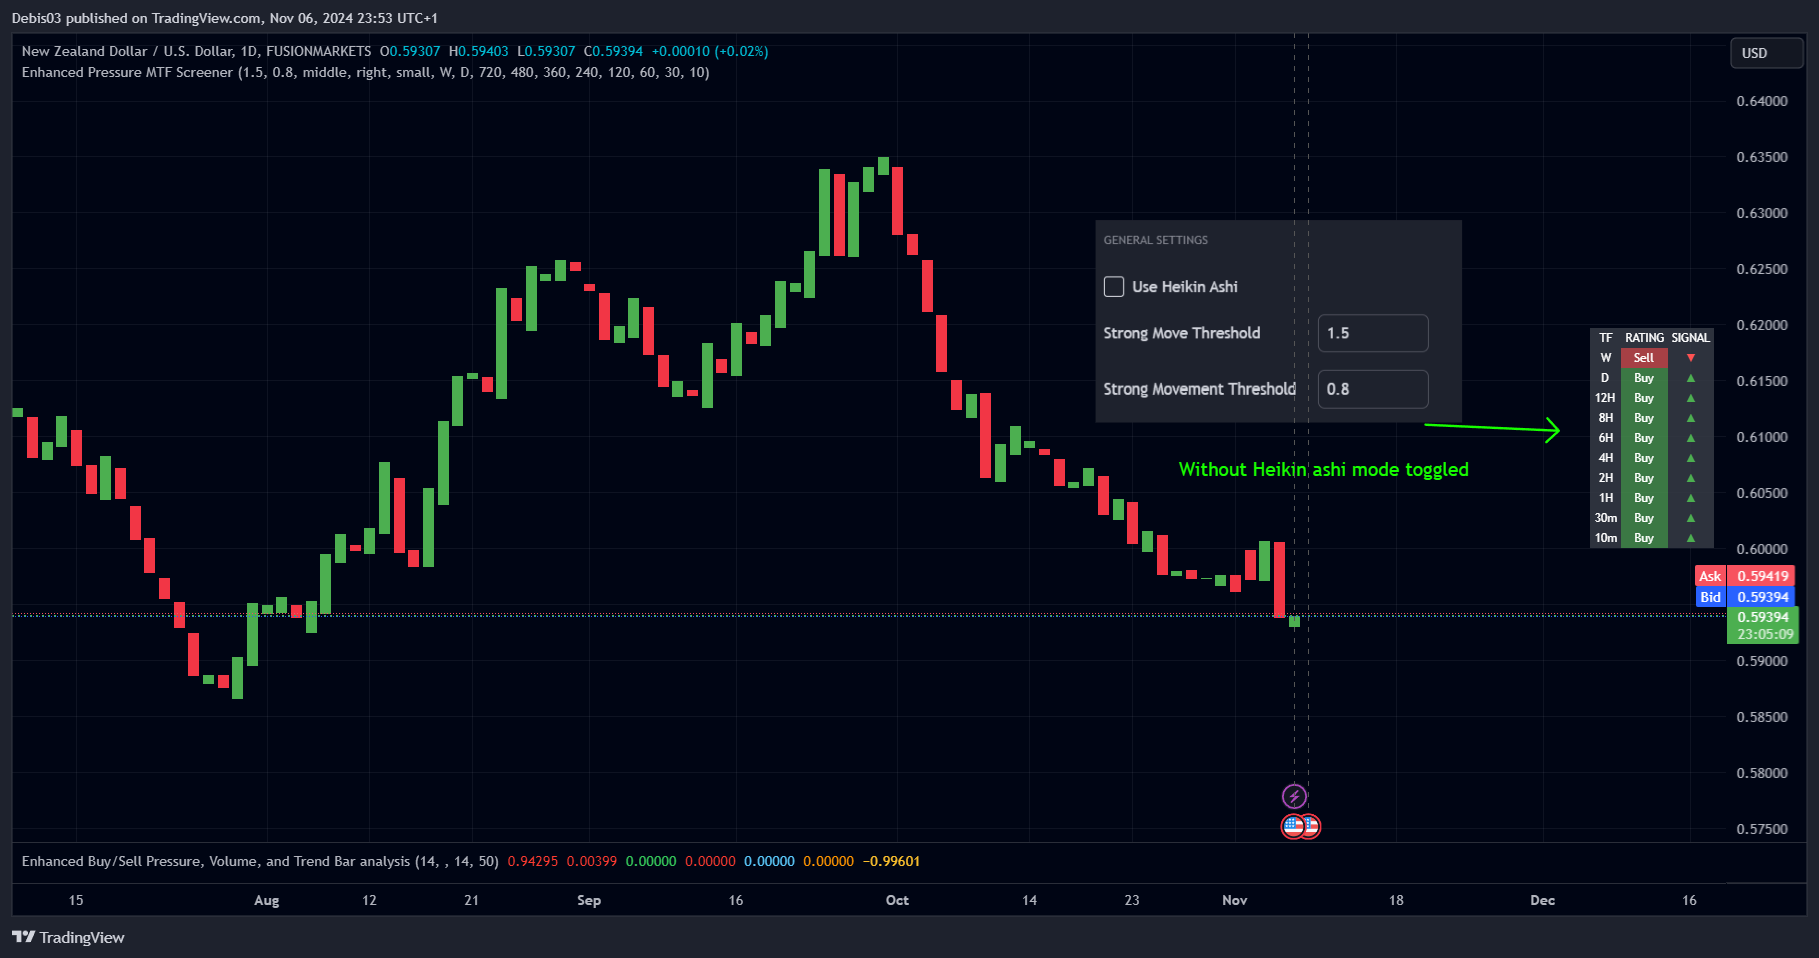Click the Buy rating in 8H row
The image size is (1819, 958).
coord(1644,418)
